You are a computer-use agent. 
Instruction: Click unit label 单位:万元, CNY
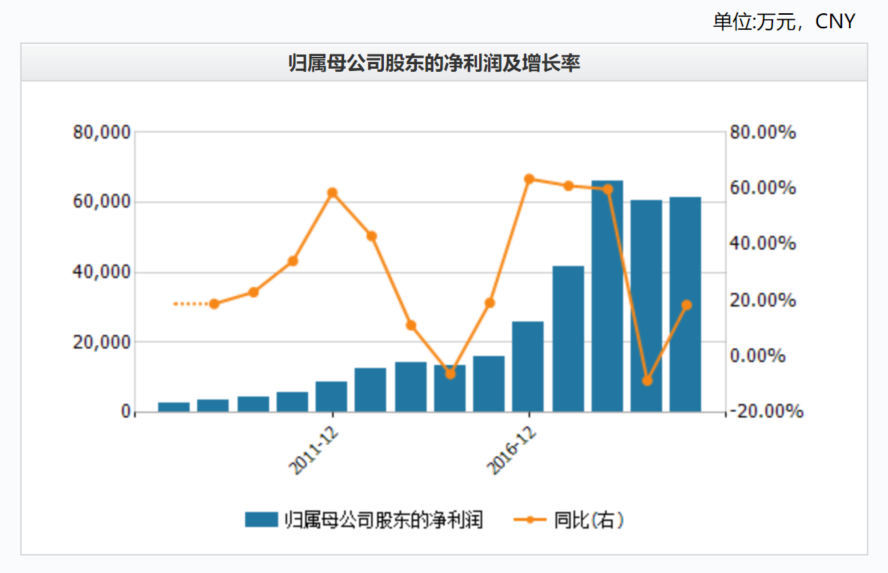[784, 22]
